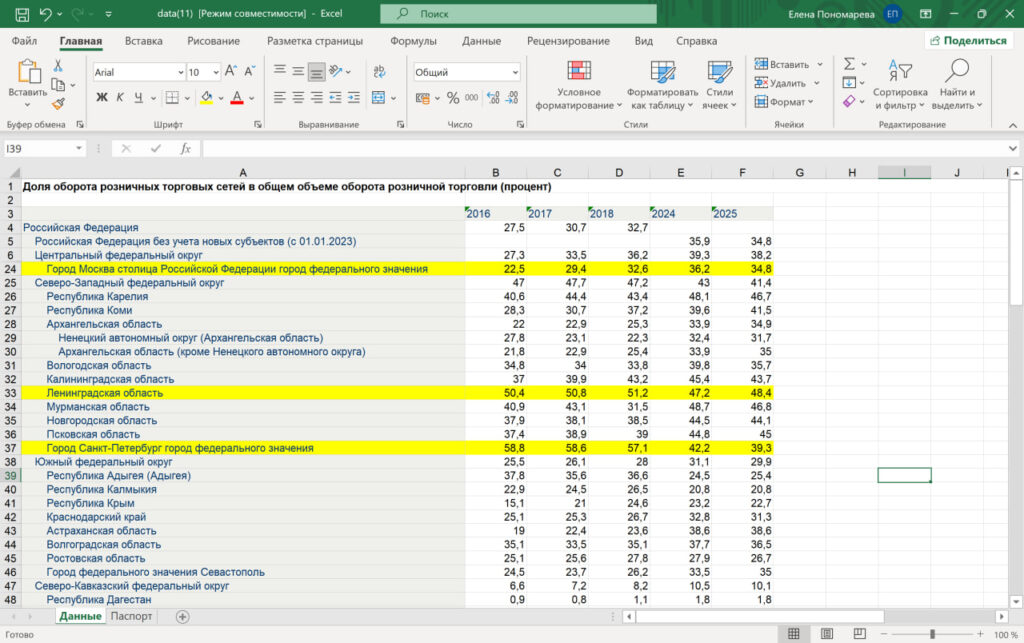
Task: Open the Arial font name dropdown
Action: click(181, 72)
